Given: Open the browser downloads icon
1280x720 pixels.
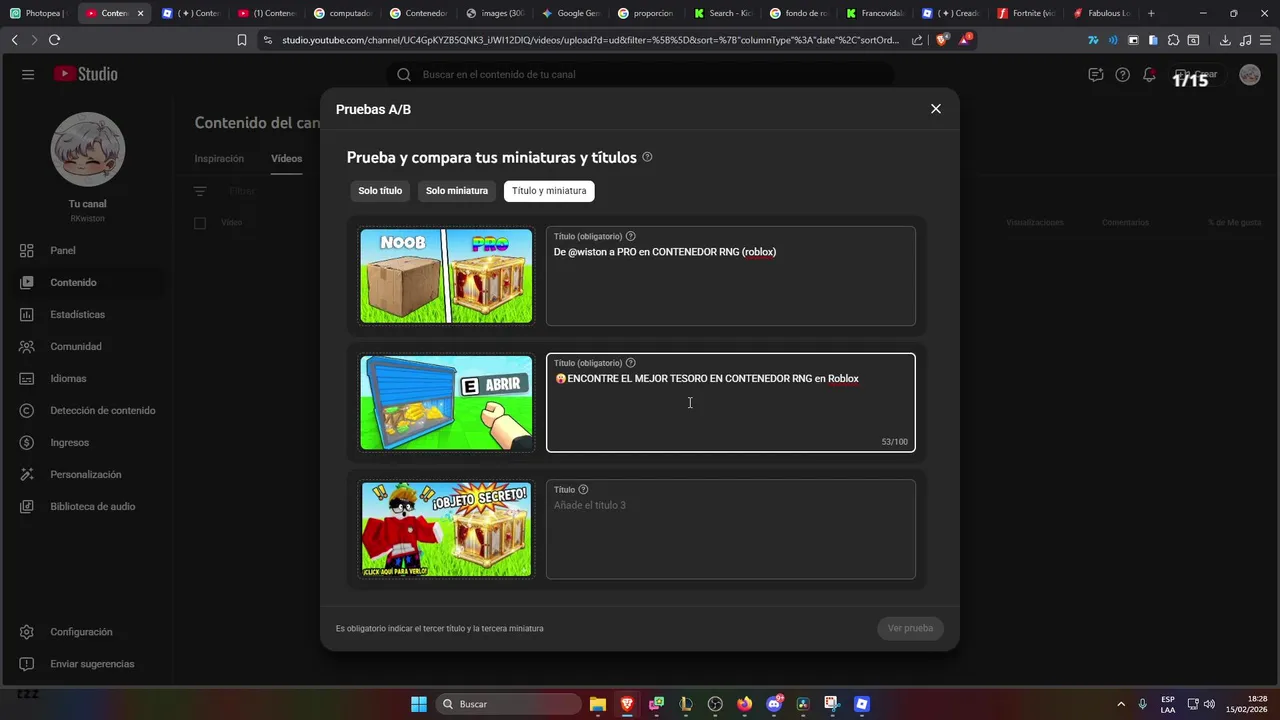Looking at the screenshot, I should click(1225, 40).
